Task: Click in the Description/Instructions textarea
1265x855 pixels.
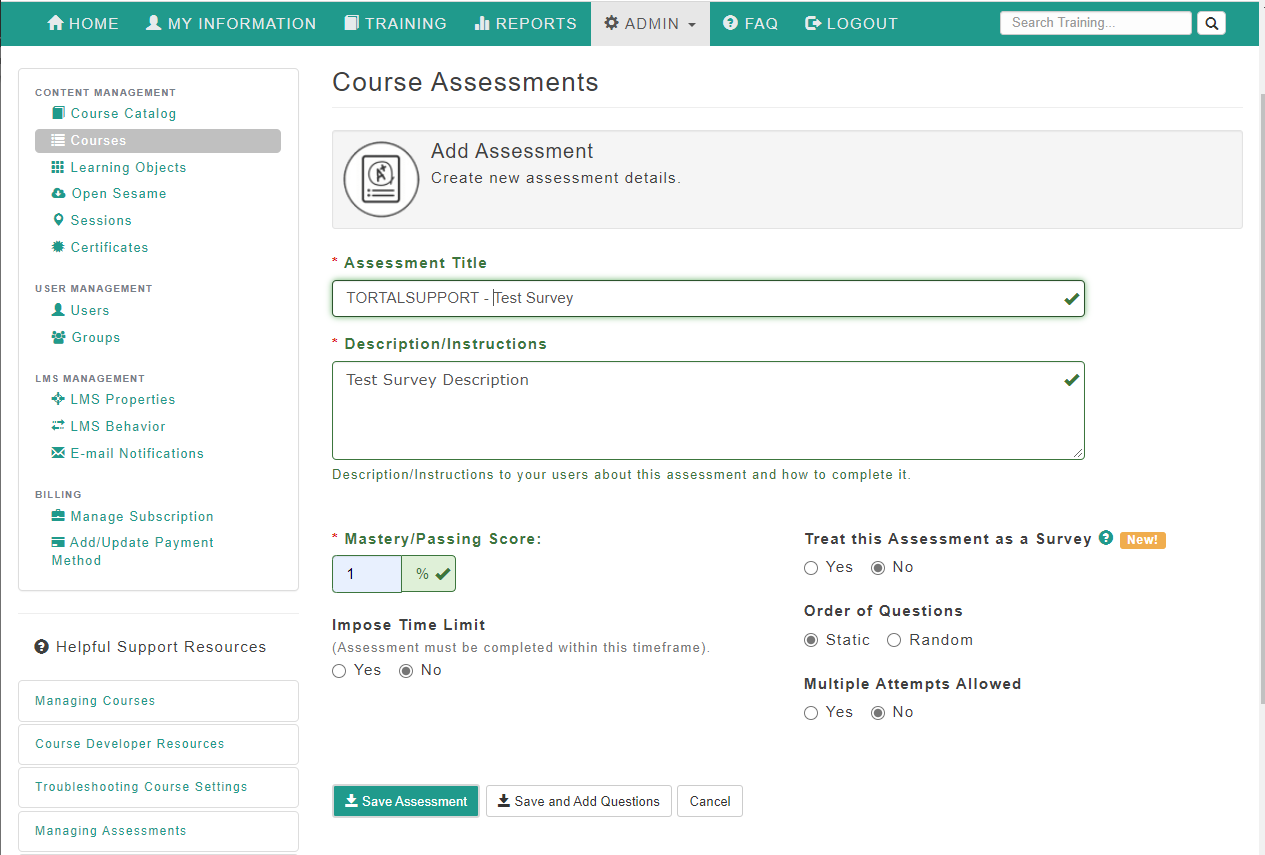Action: point(708,411)
